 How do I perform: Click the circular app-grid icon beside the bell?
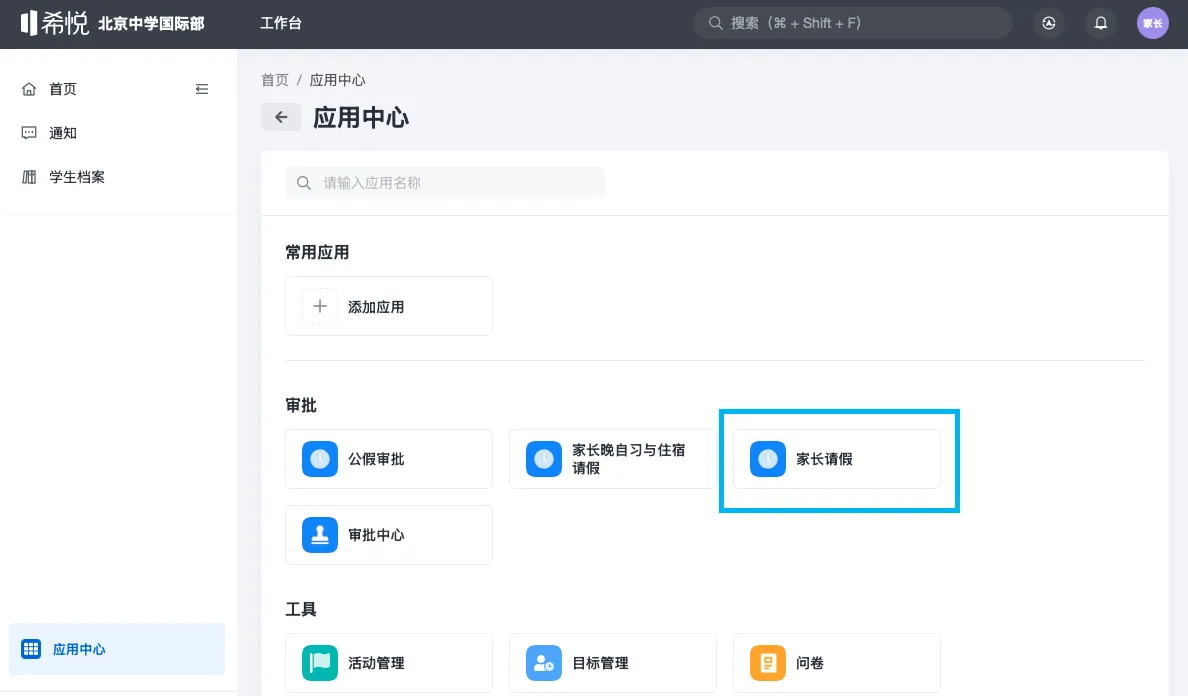(1049, 23)
